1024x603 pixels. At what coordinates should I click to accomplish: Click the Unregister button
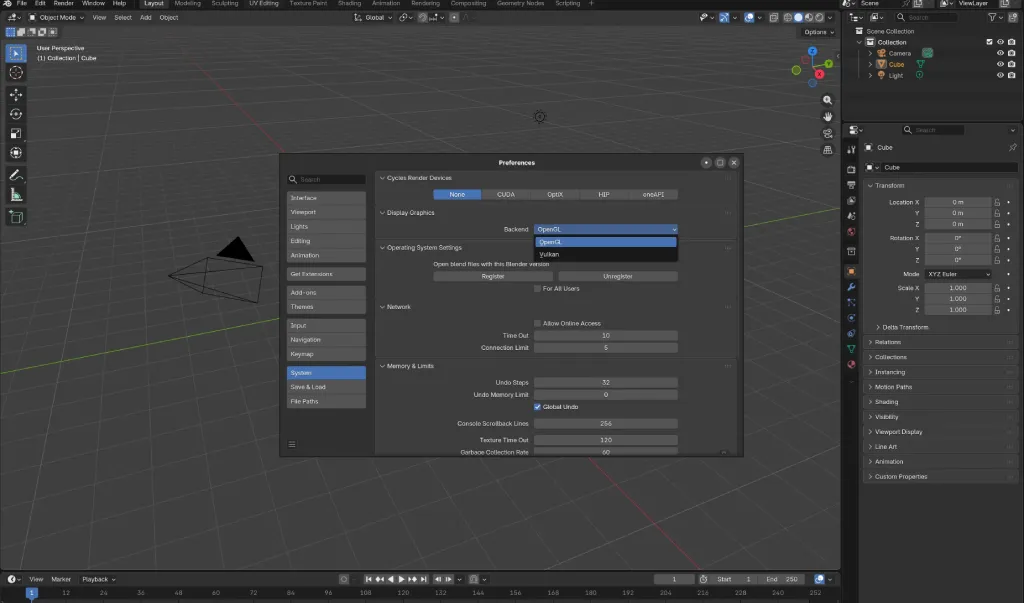pos(618,276)
